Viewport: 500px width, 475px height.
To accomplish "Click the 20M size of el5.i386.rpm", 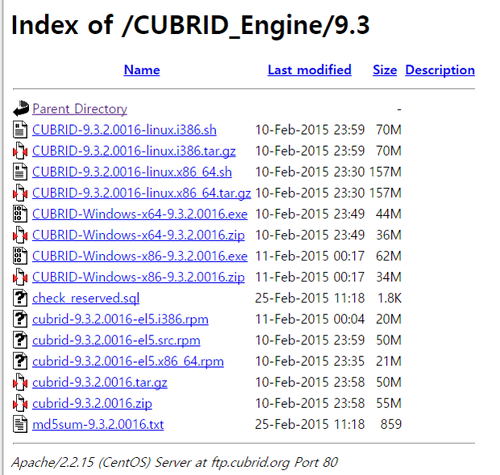I will [x=389, y=319].
